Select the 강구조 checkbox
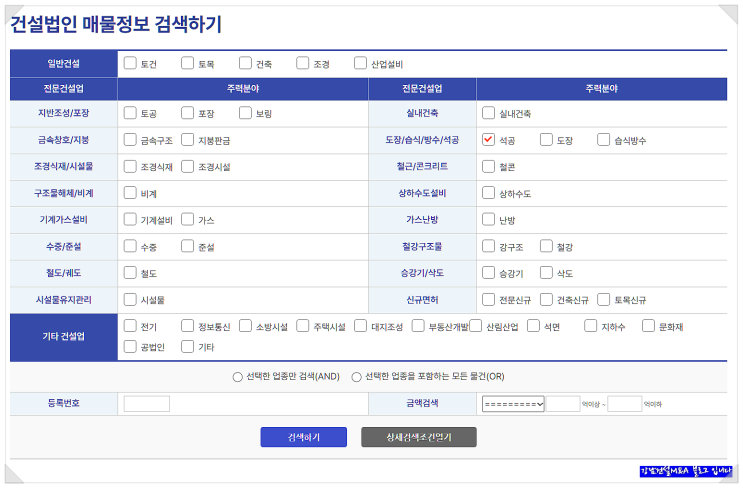 489,246
